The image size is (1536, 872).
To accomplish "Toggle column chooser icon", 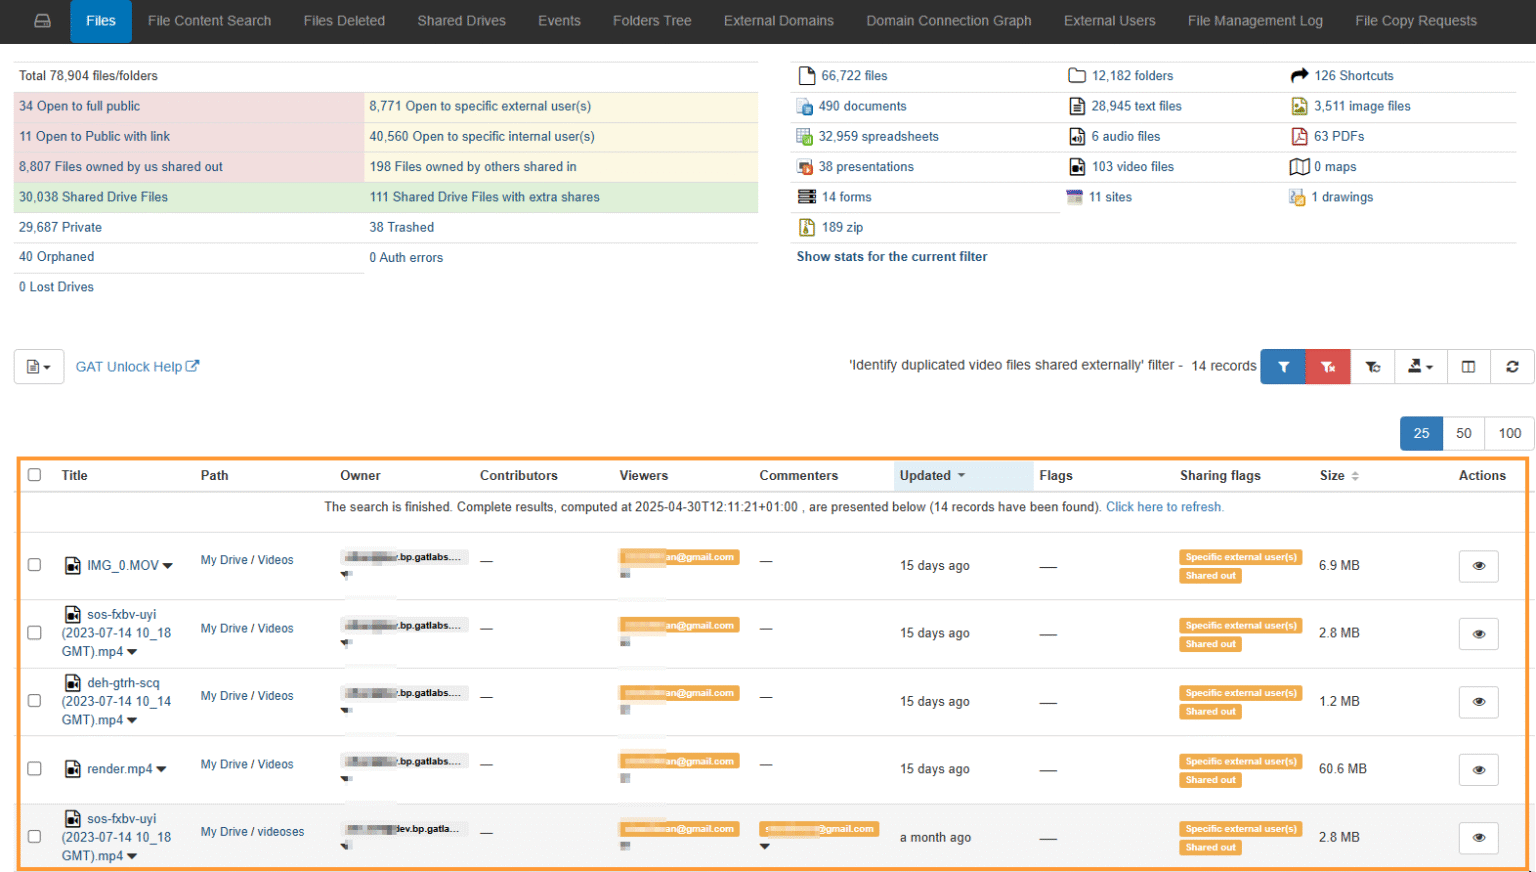I will pyautogui.click(x=1468, y=367).
